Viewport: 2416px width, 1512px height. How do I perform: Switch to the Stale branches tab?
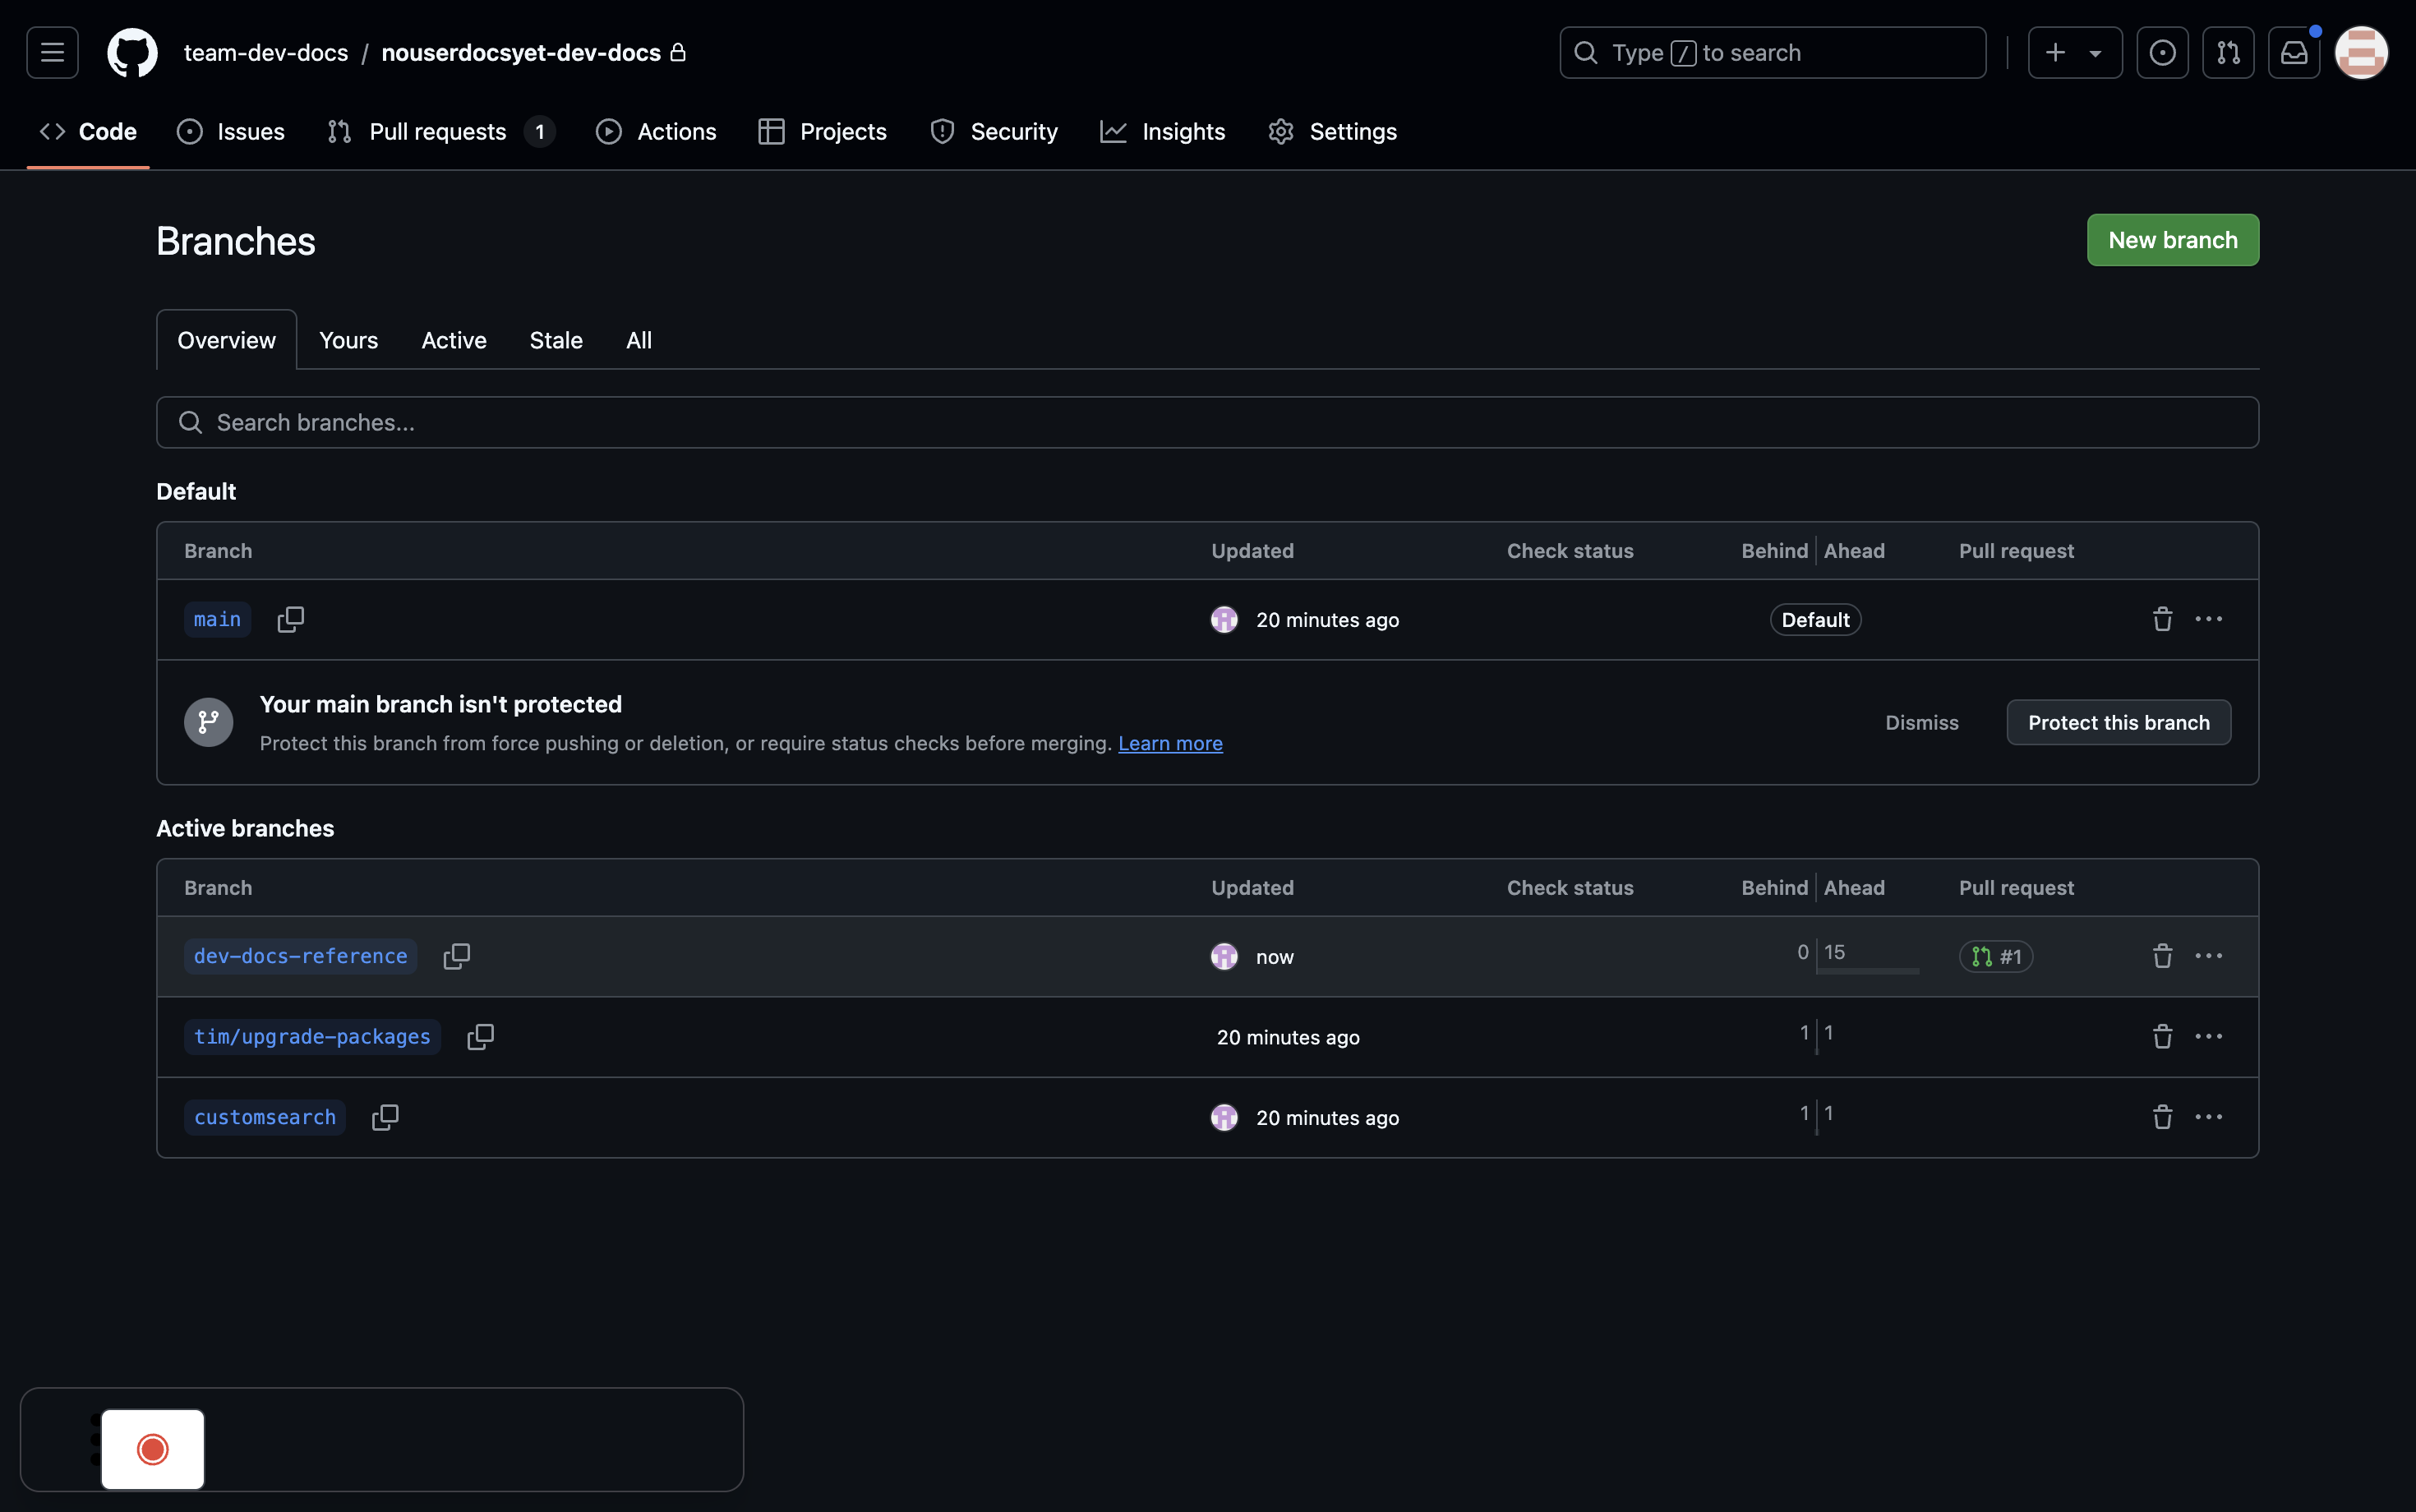point(555,340)
